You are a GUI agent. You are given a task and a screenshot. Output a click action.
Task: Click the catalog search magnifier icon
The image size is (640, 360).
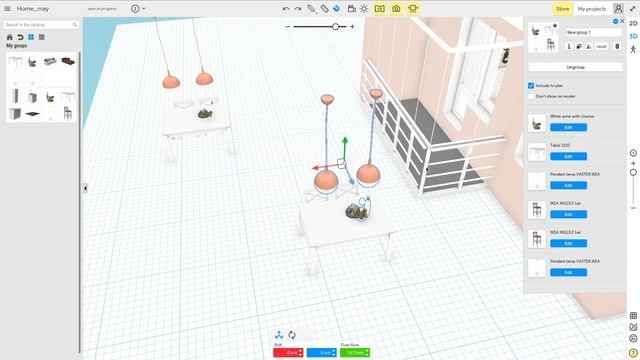click(x=75, y=25)
